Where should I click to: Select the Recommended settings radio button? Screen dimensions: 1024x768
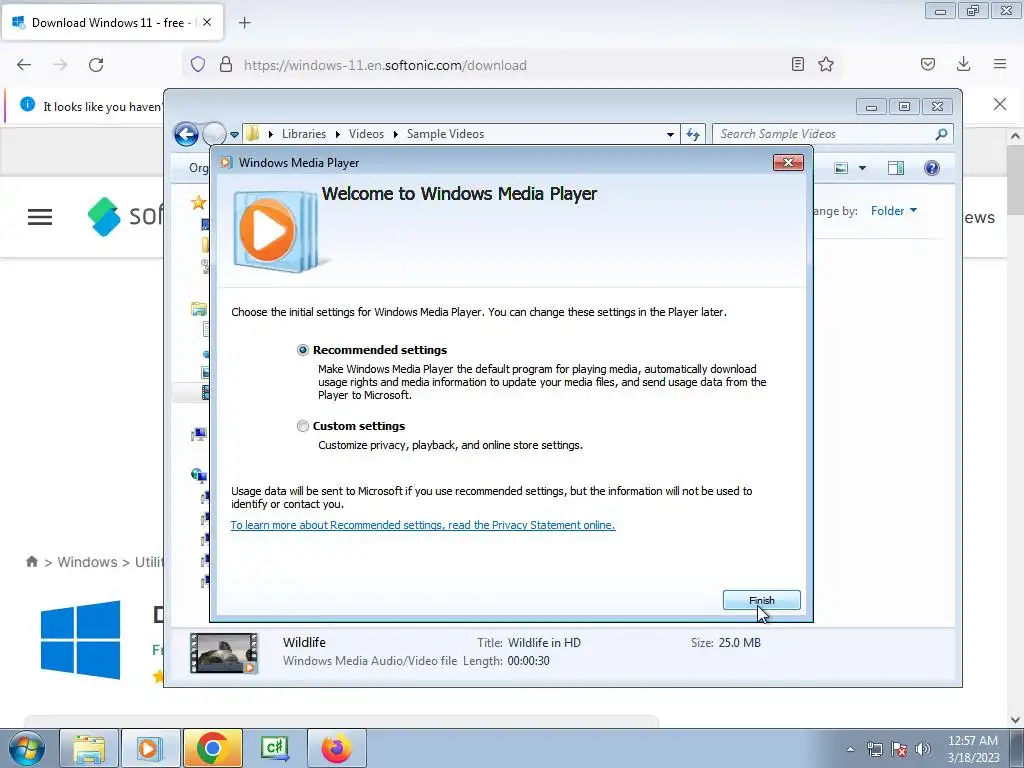[x=302, y=350]
